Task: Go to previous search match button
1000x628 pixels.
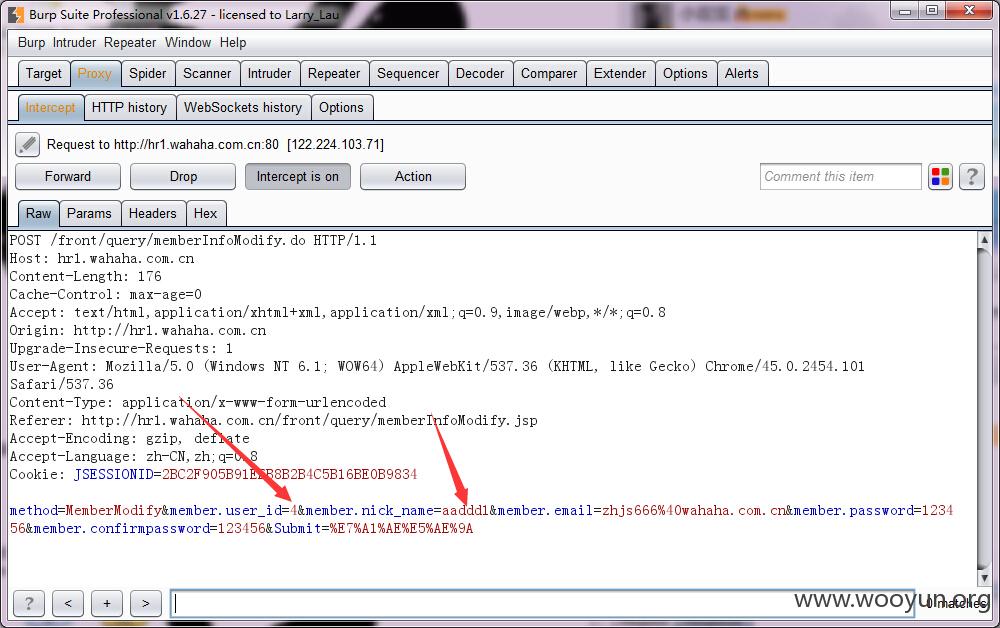Action: (x=68, y=602)
